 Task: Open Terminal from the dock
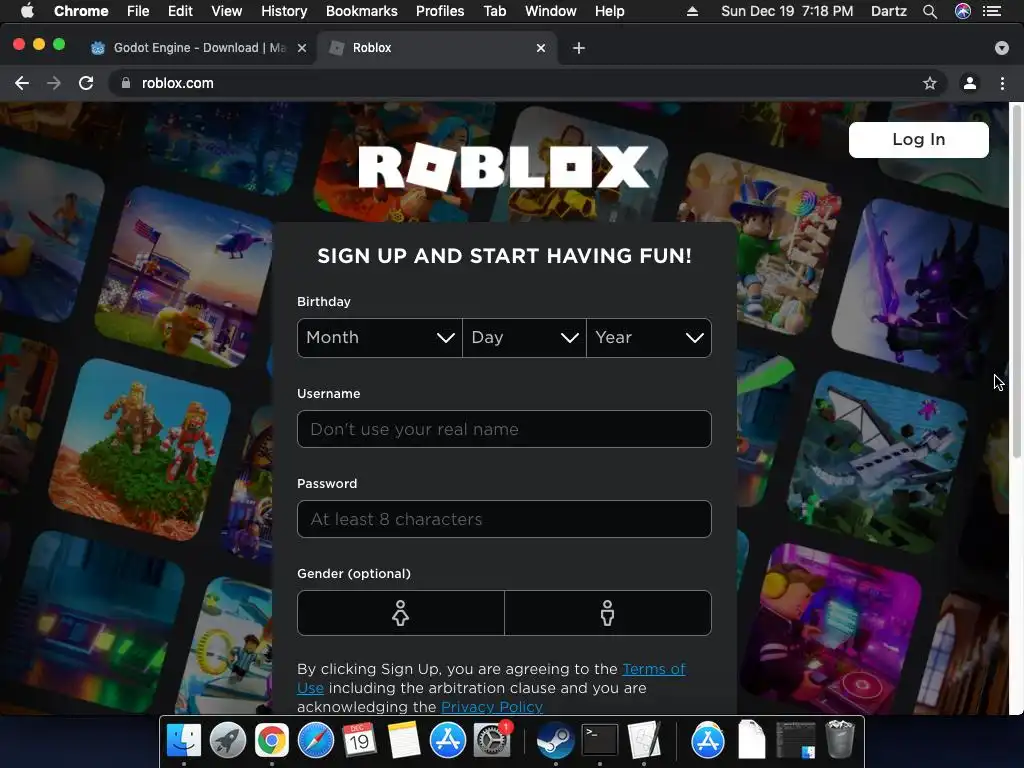600,741
